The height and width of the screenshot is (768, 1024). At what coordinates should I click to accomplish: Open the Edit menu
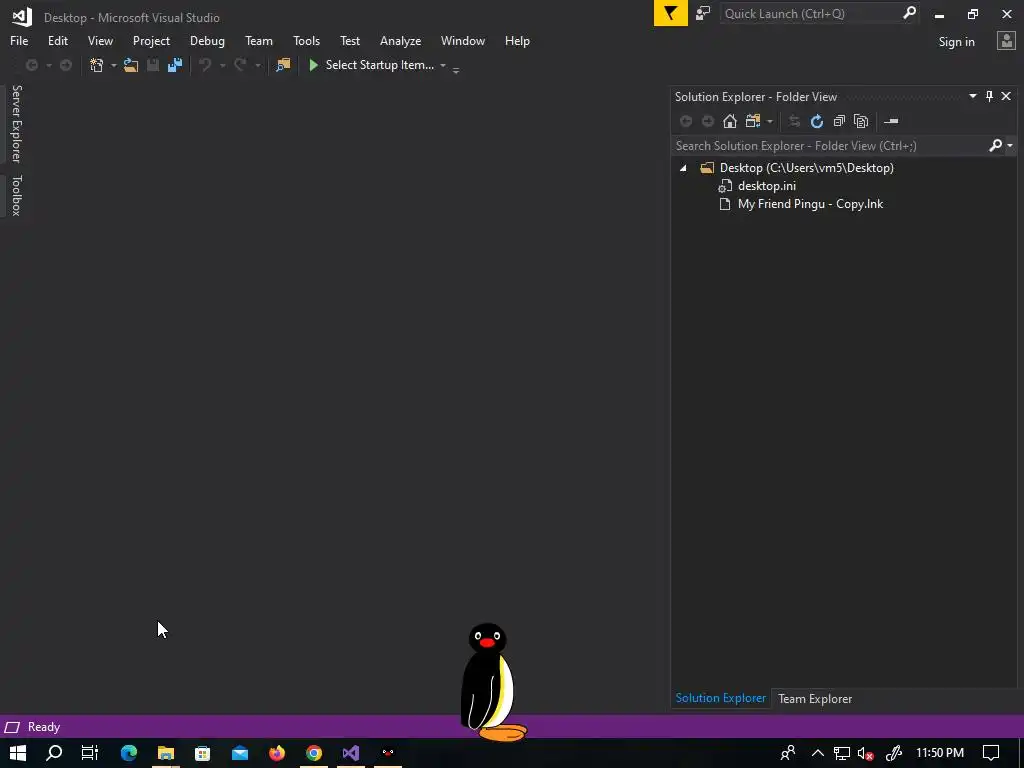click(x=57, y=40)
